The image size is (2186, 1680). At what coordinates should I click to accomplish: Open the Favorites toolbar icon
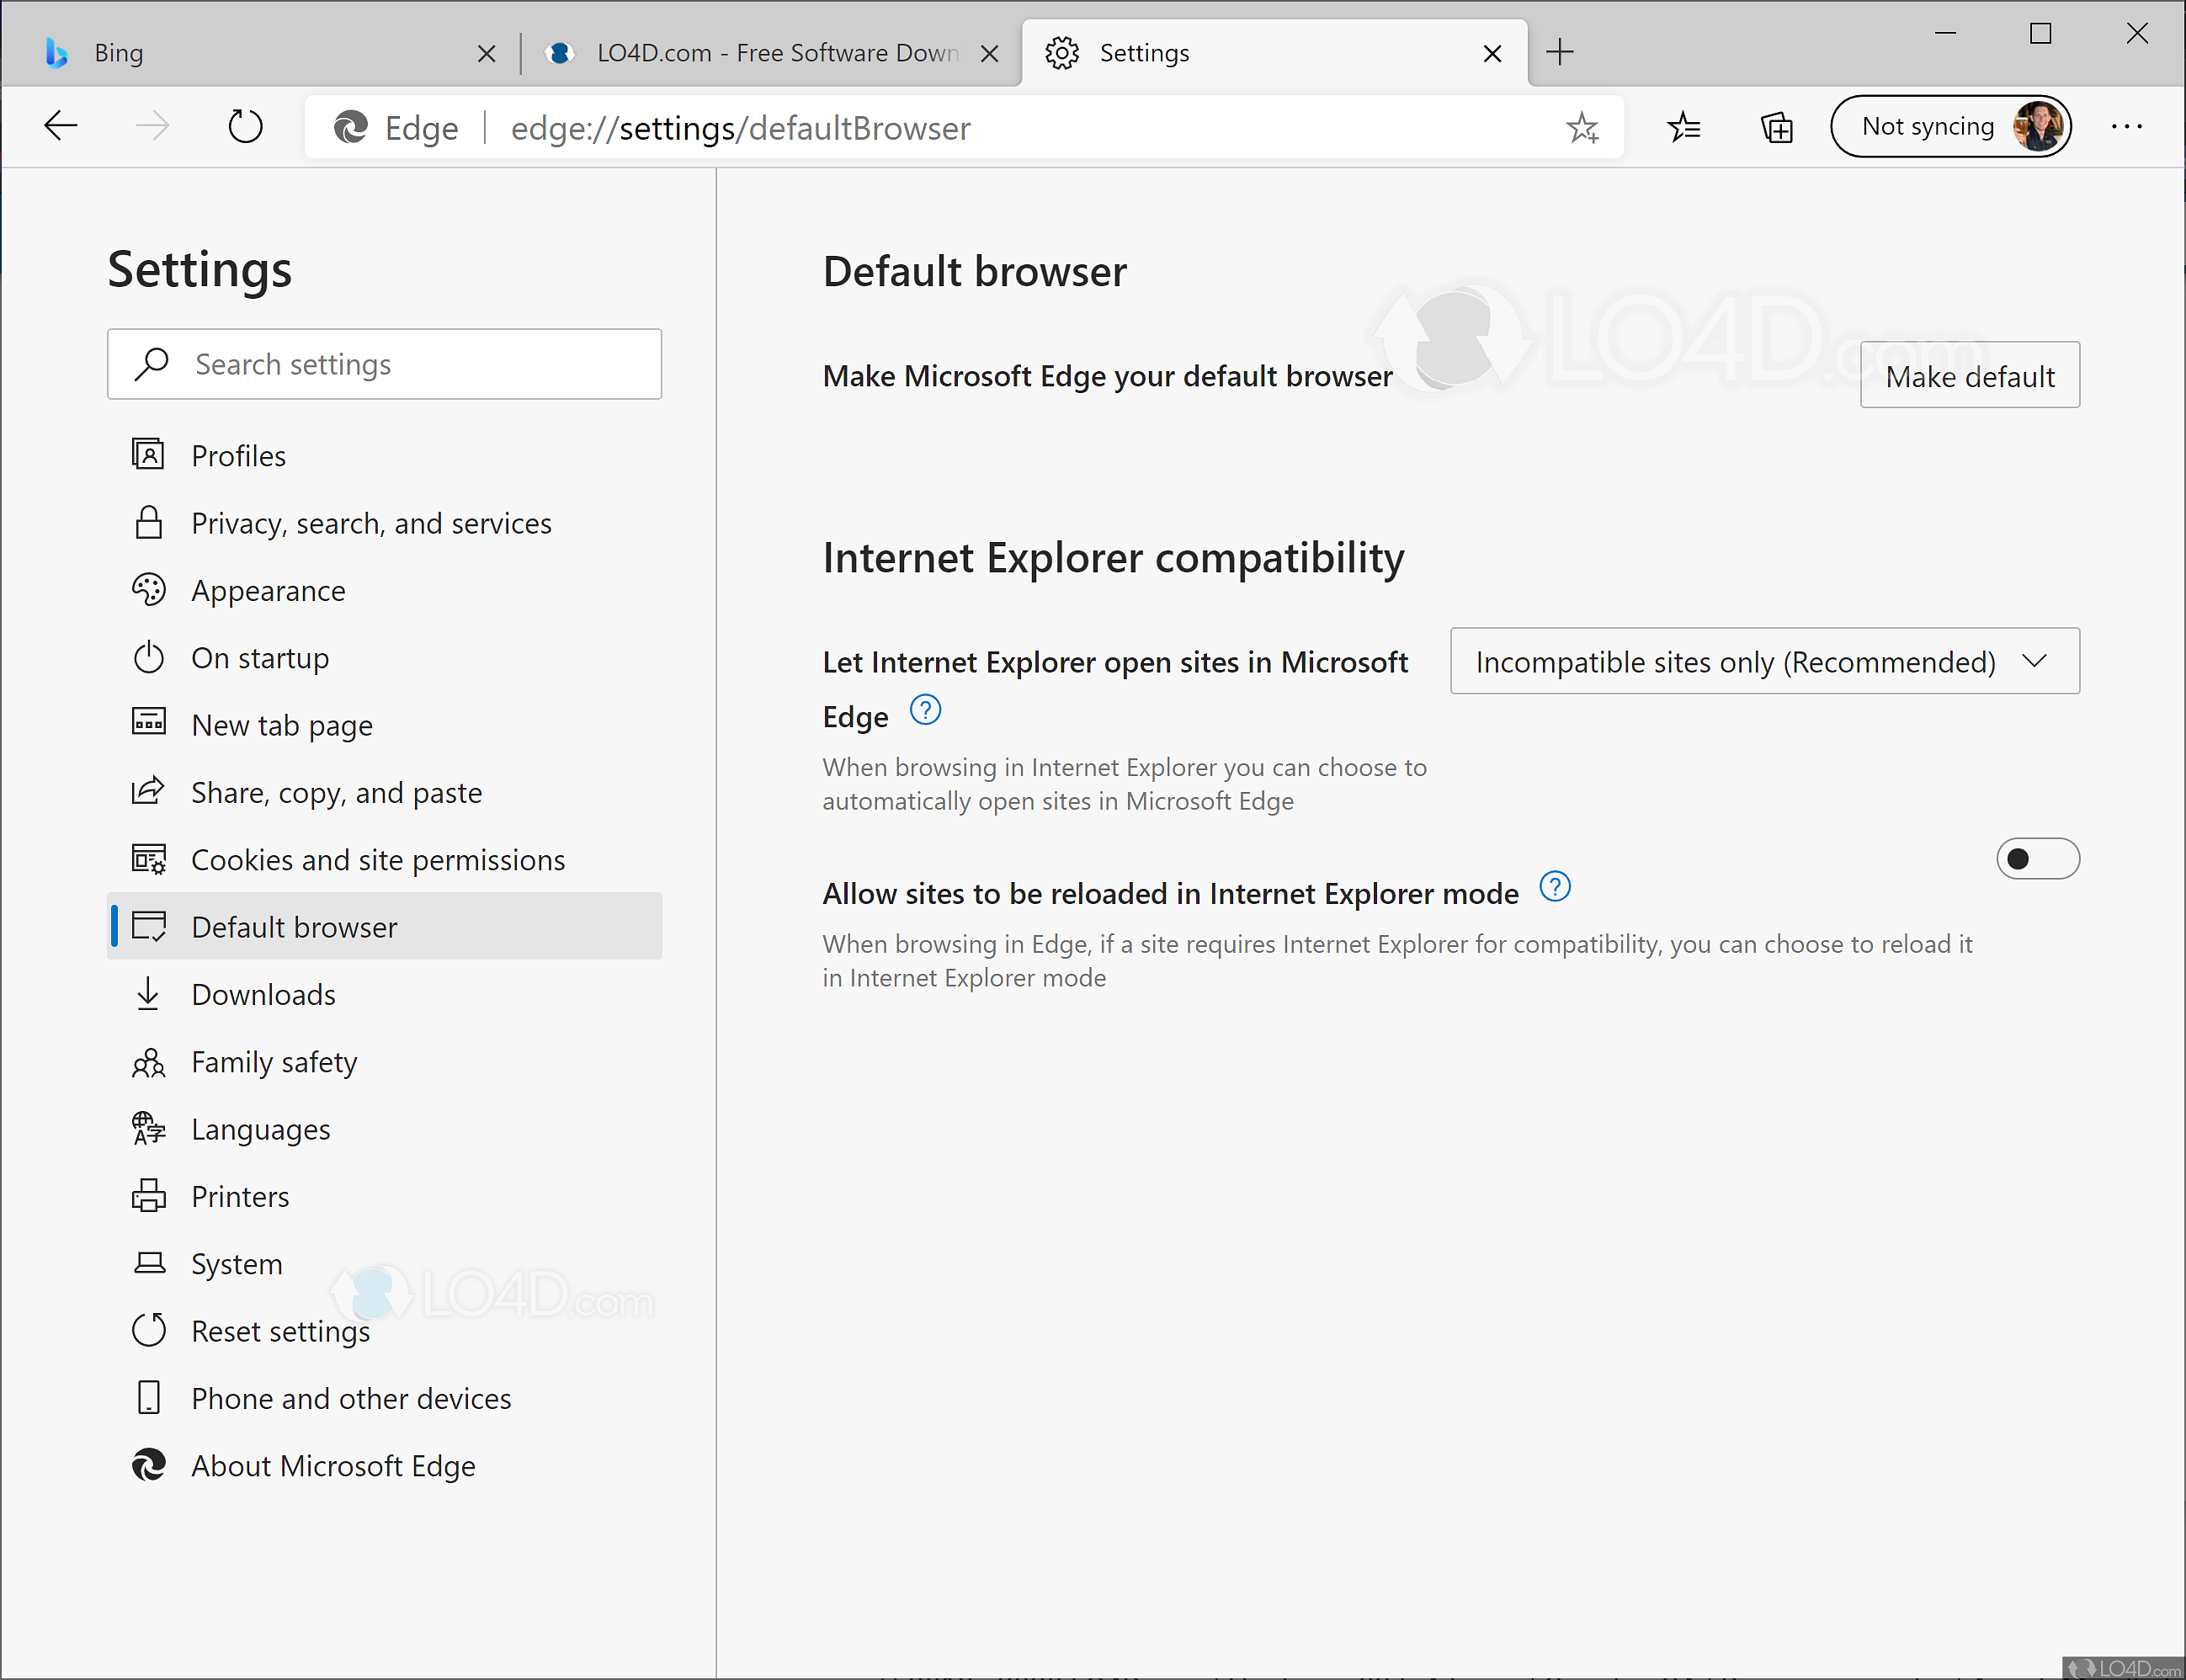point(1684,126)
